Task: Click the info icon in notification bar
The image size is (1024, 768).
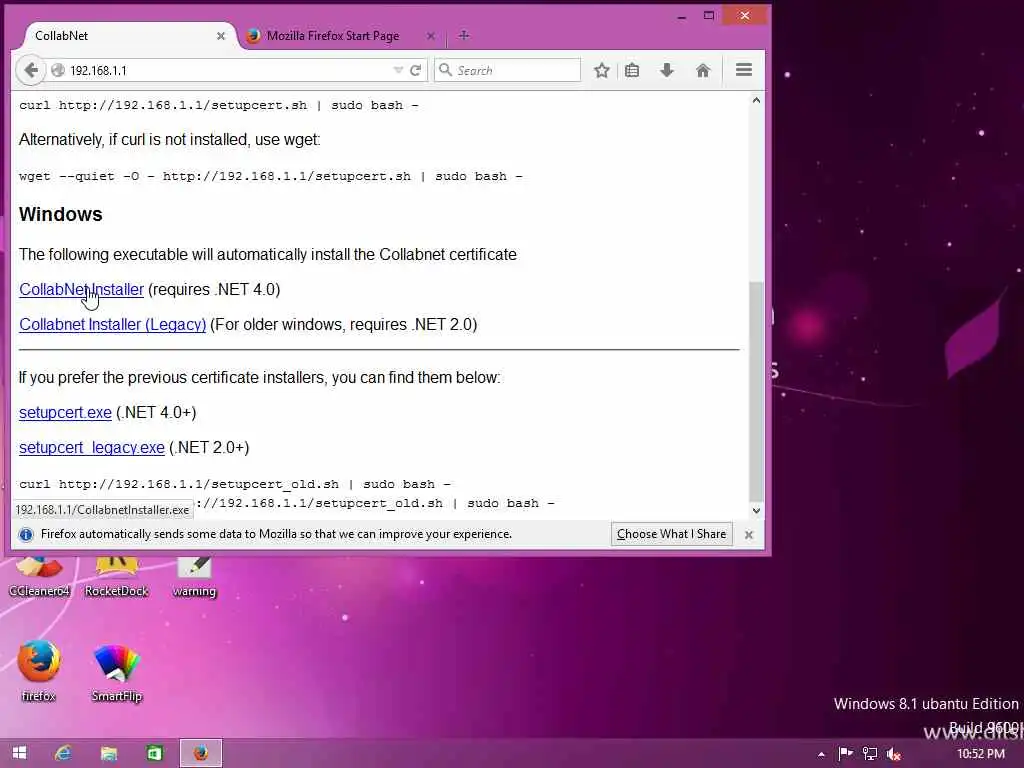Action: [26, 534]
